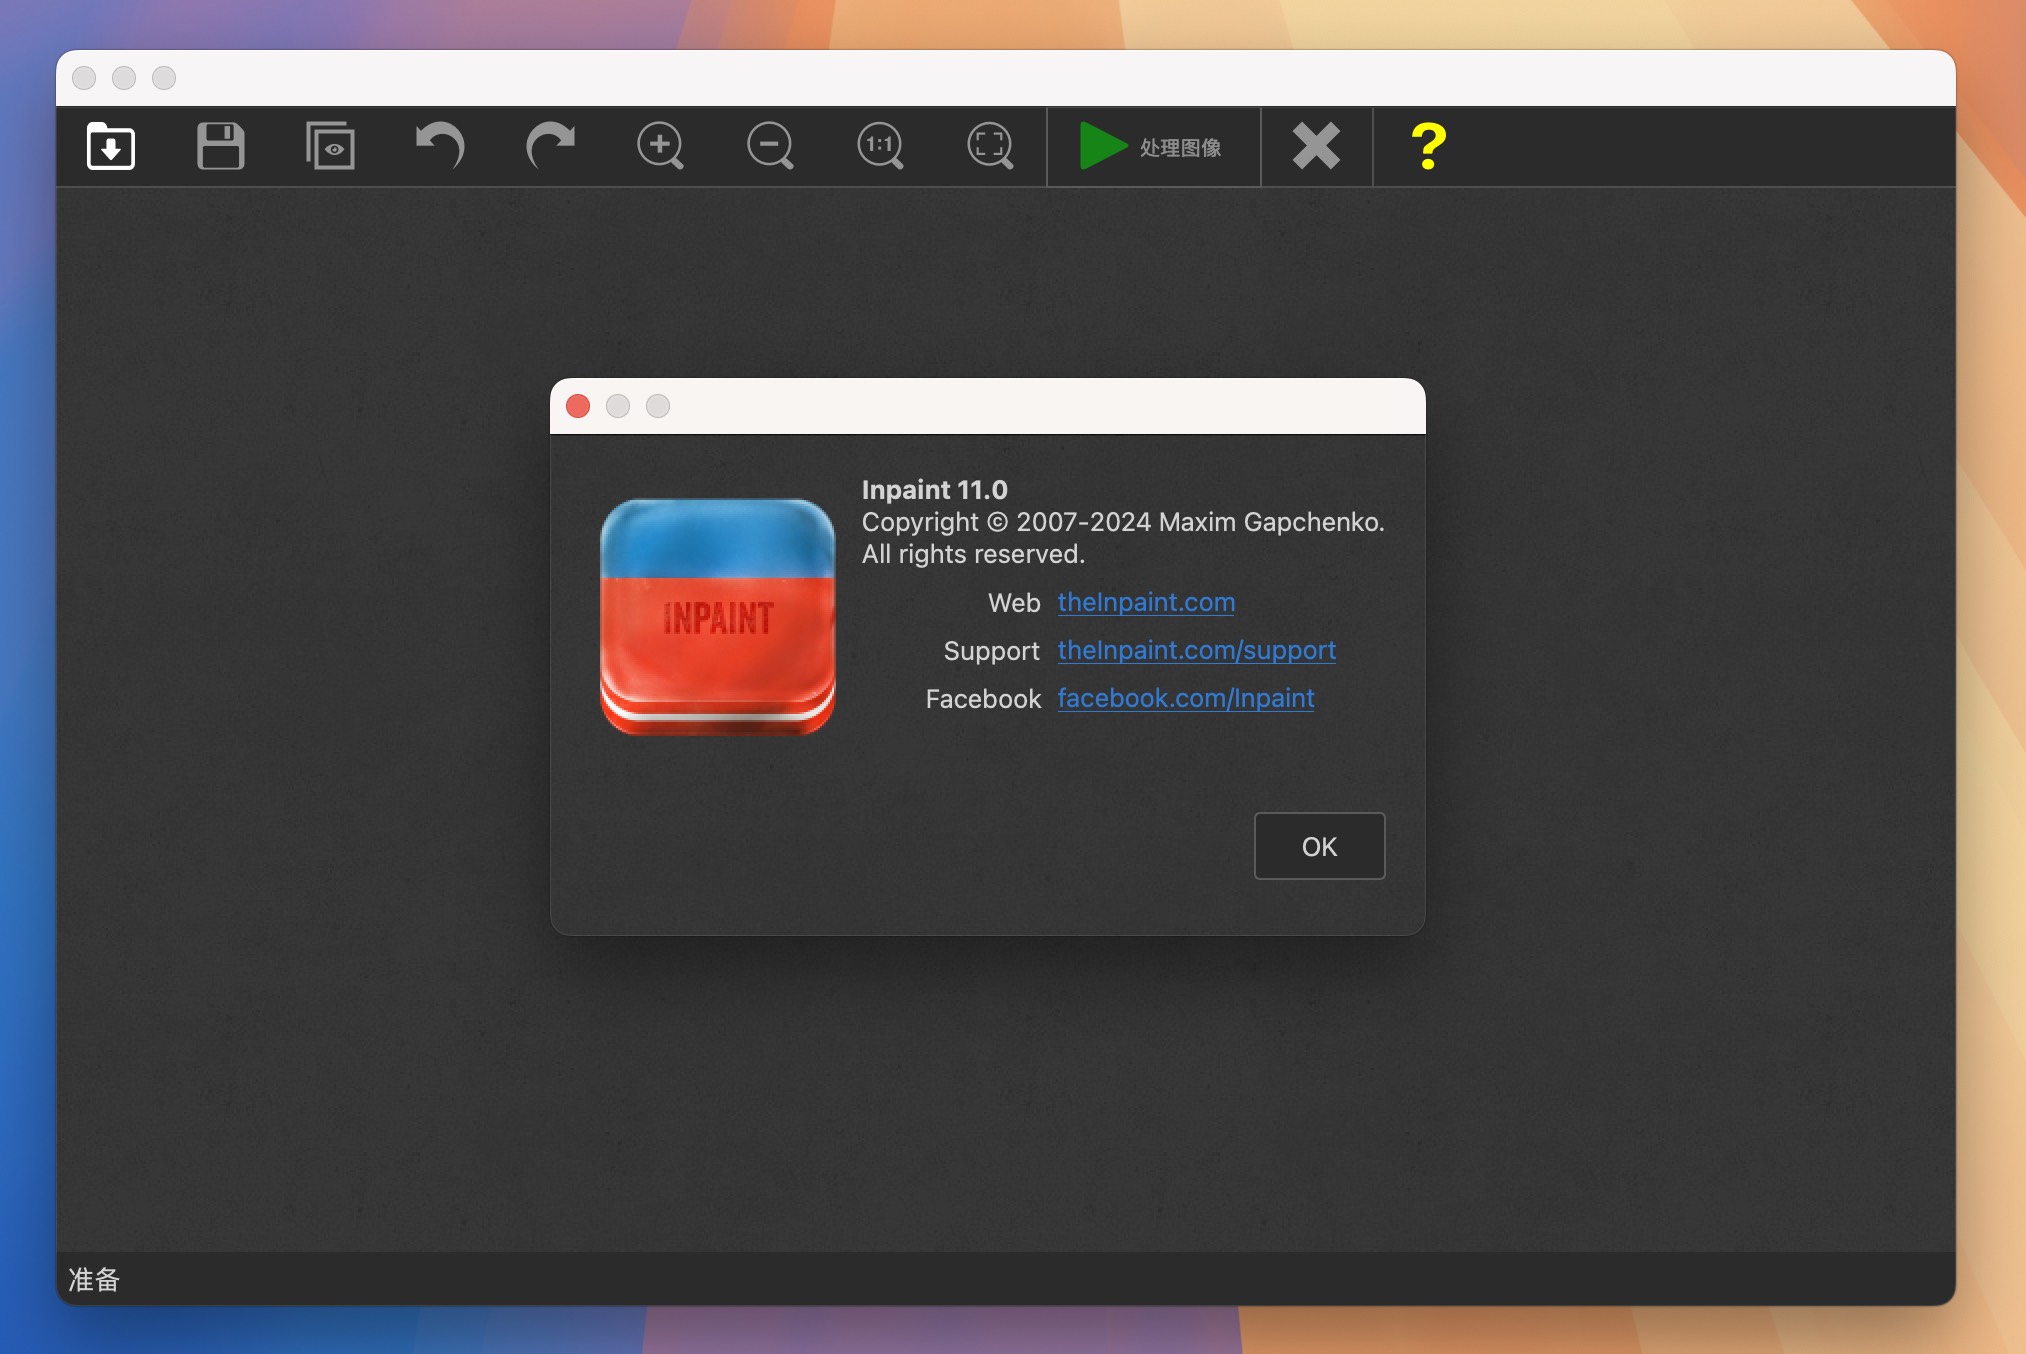Viewport: 2026px width, 1354px height.
Task: Click OK to dismiss the About dialog
Action: click(x=1319, y=846)
